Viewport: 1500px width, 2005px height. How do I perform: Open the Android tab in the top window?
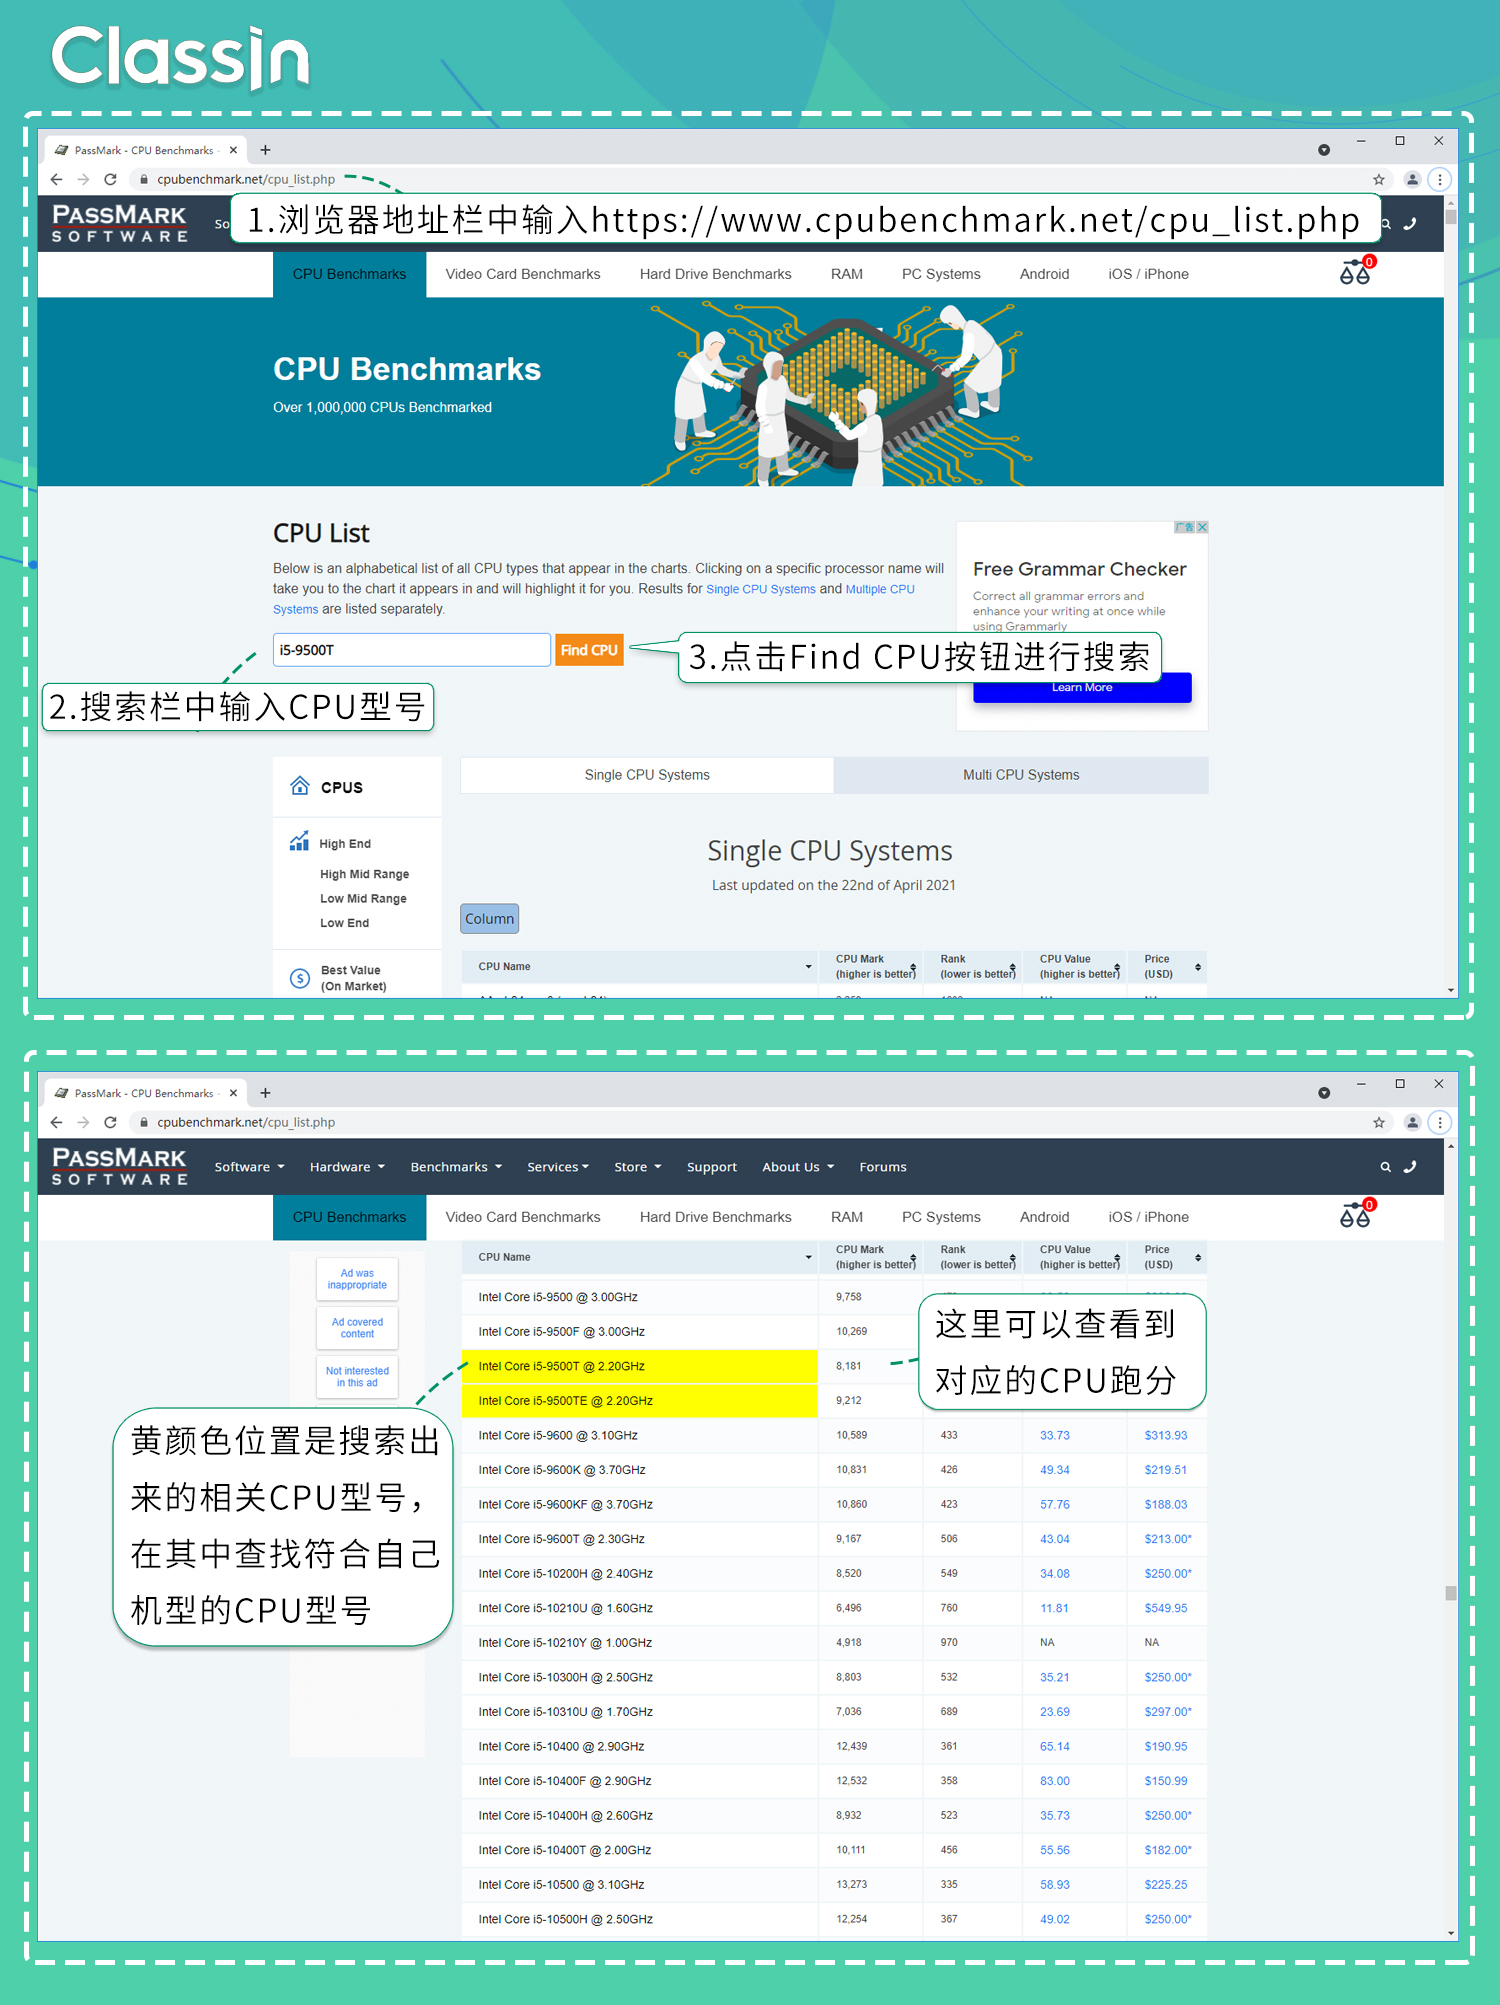pyautogui.click(x=1044, y=274)
